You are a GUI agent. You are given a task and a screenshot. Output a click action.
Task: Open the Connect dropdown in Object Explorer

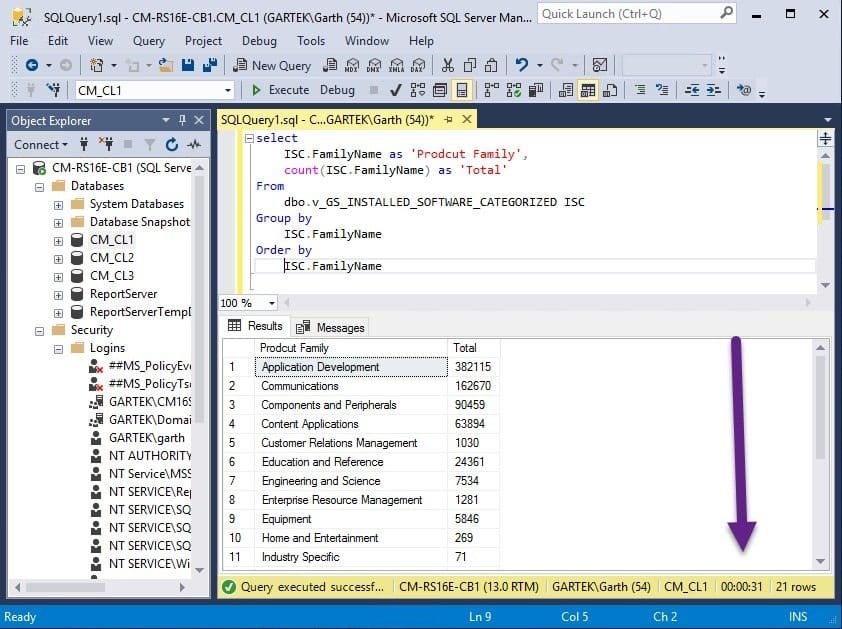41,144
